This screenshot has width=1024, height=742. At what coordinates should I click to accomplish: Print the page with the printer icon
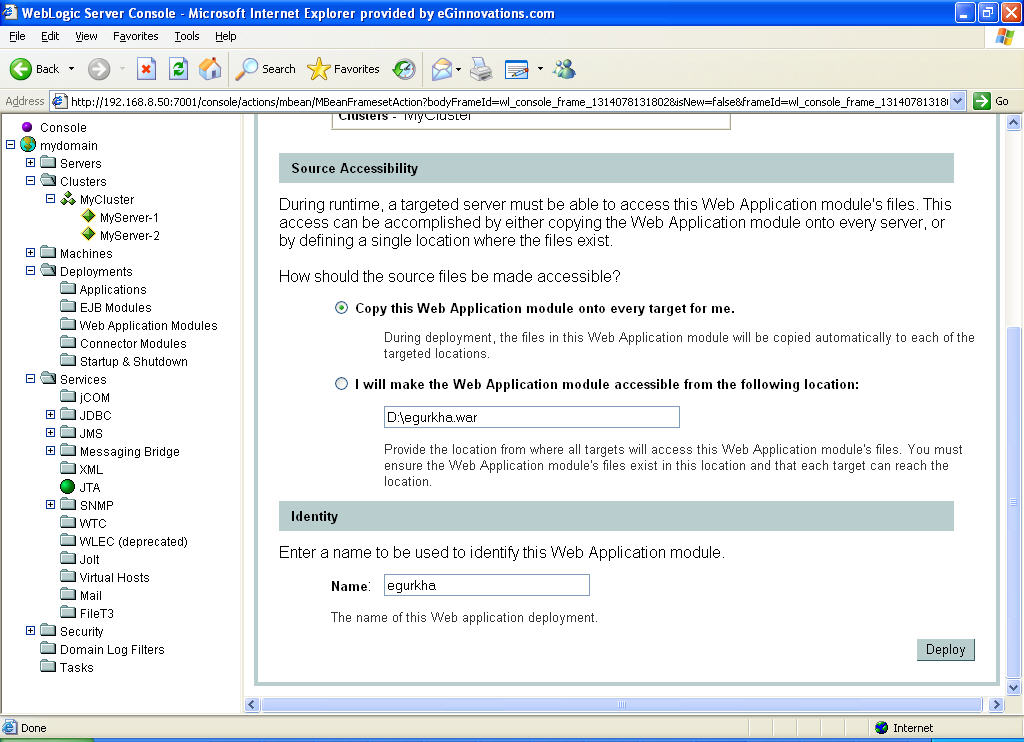tap(481, 69)
